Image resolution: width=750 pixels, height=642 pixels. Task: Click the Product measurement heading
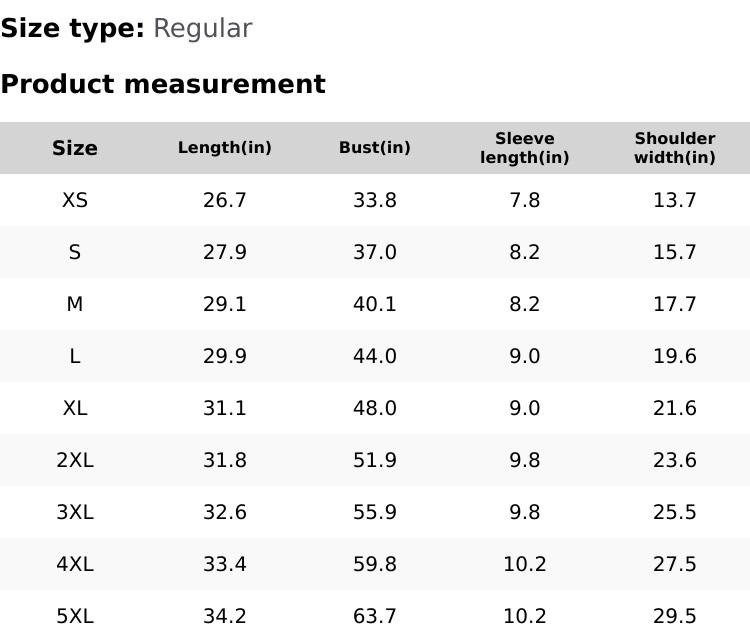point(163,84)
